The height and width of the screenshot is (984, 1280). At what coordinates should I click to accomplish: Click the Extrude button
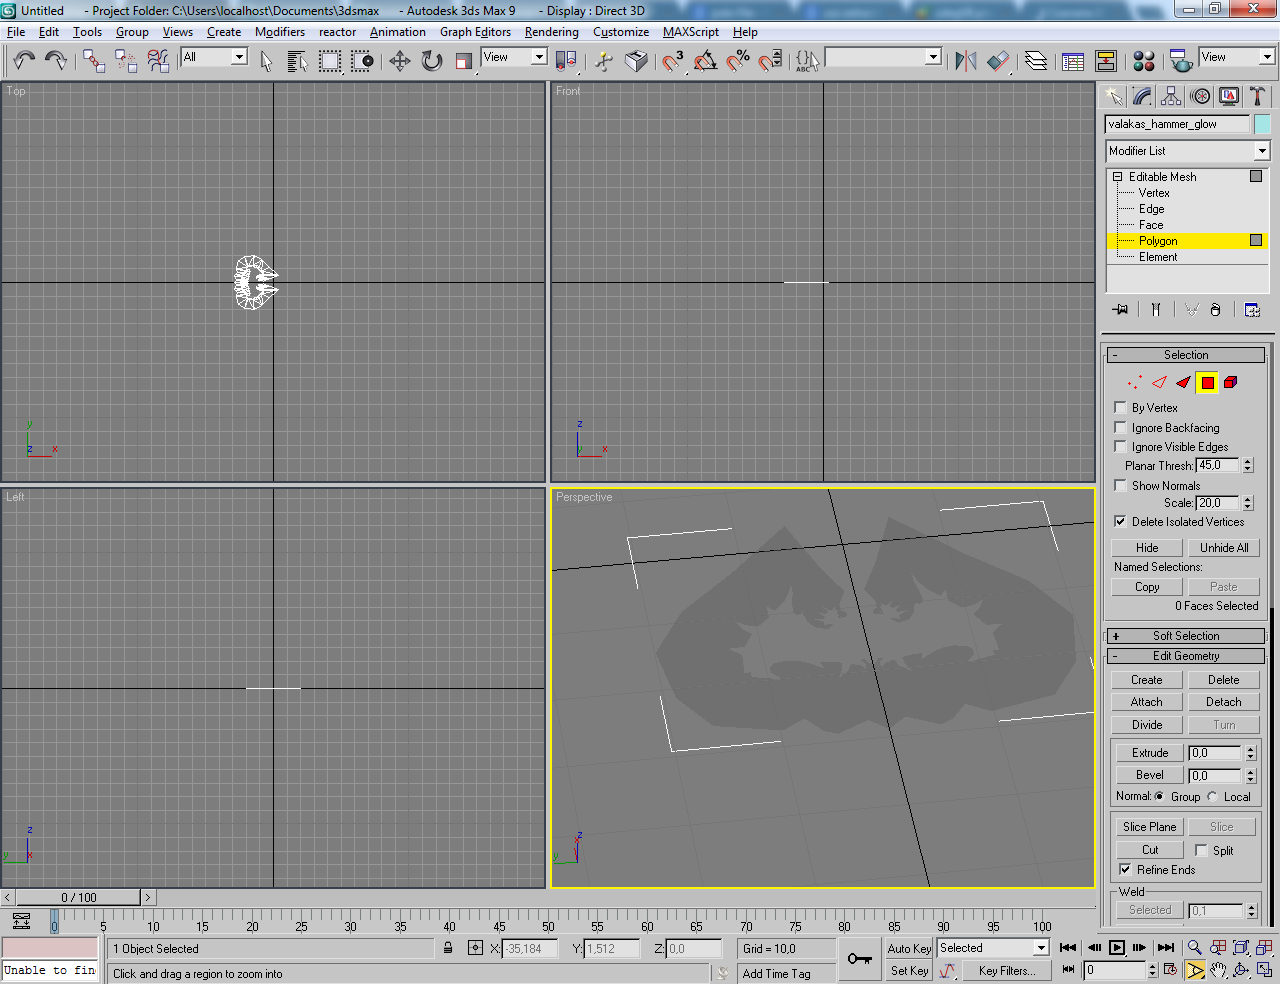pos(1150,752)
